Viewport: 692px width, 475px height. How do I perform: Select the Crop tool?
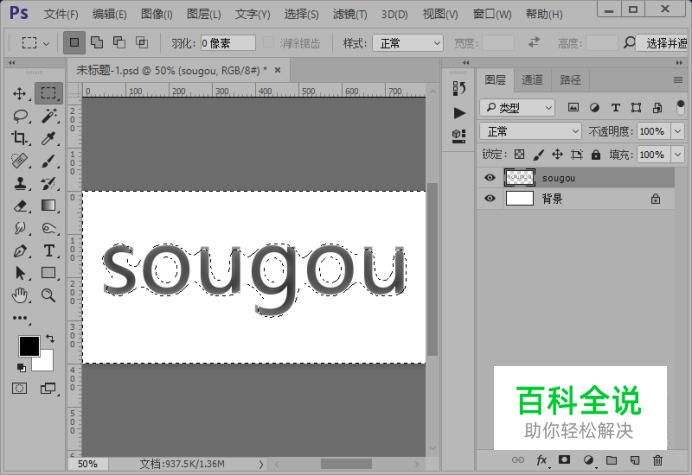pos(19,138)
